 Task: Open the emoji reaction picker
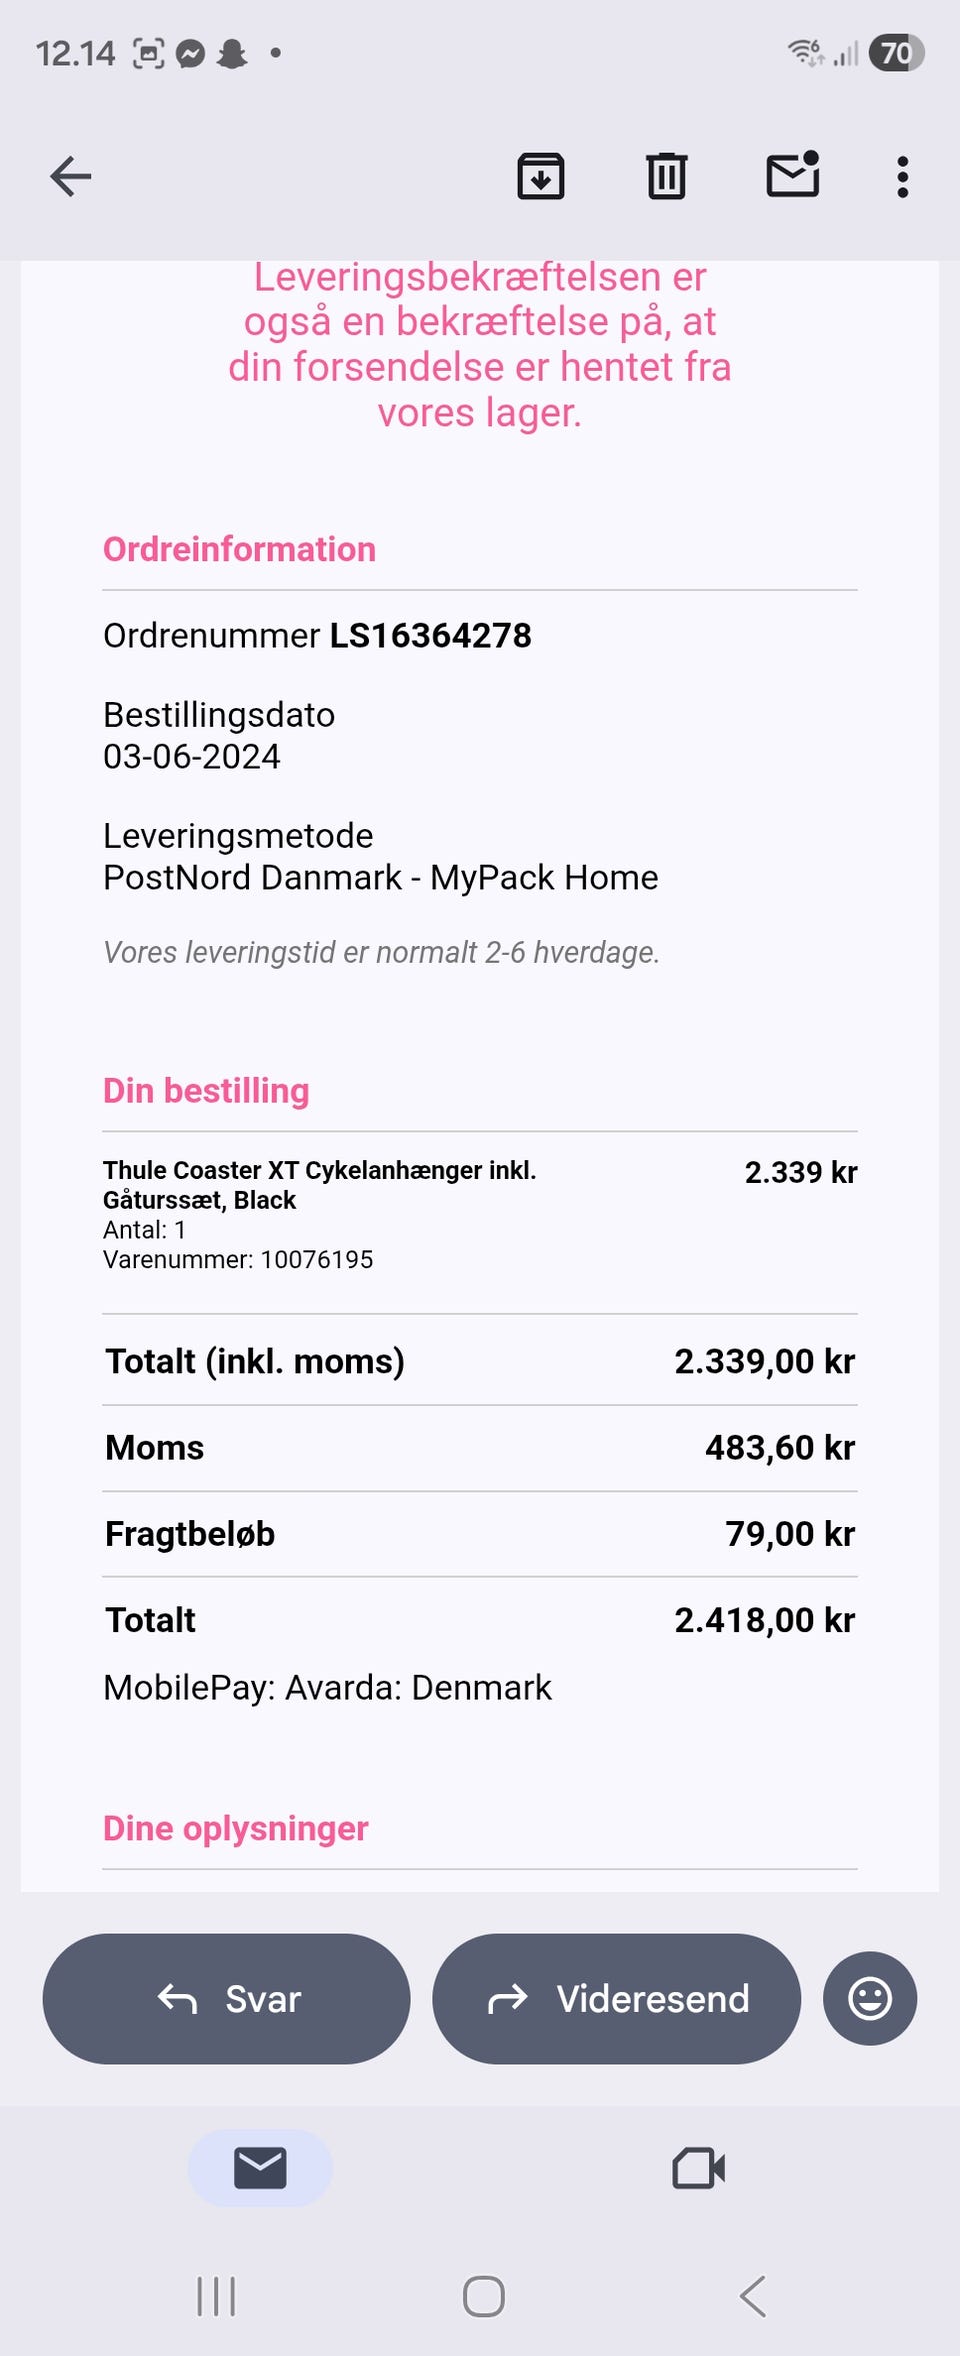[869, 1999]
